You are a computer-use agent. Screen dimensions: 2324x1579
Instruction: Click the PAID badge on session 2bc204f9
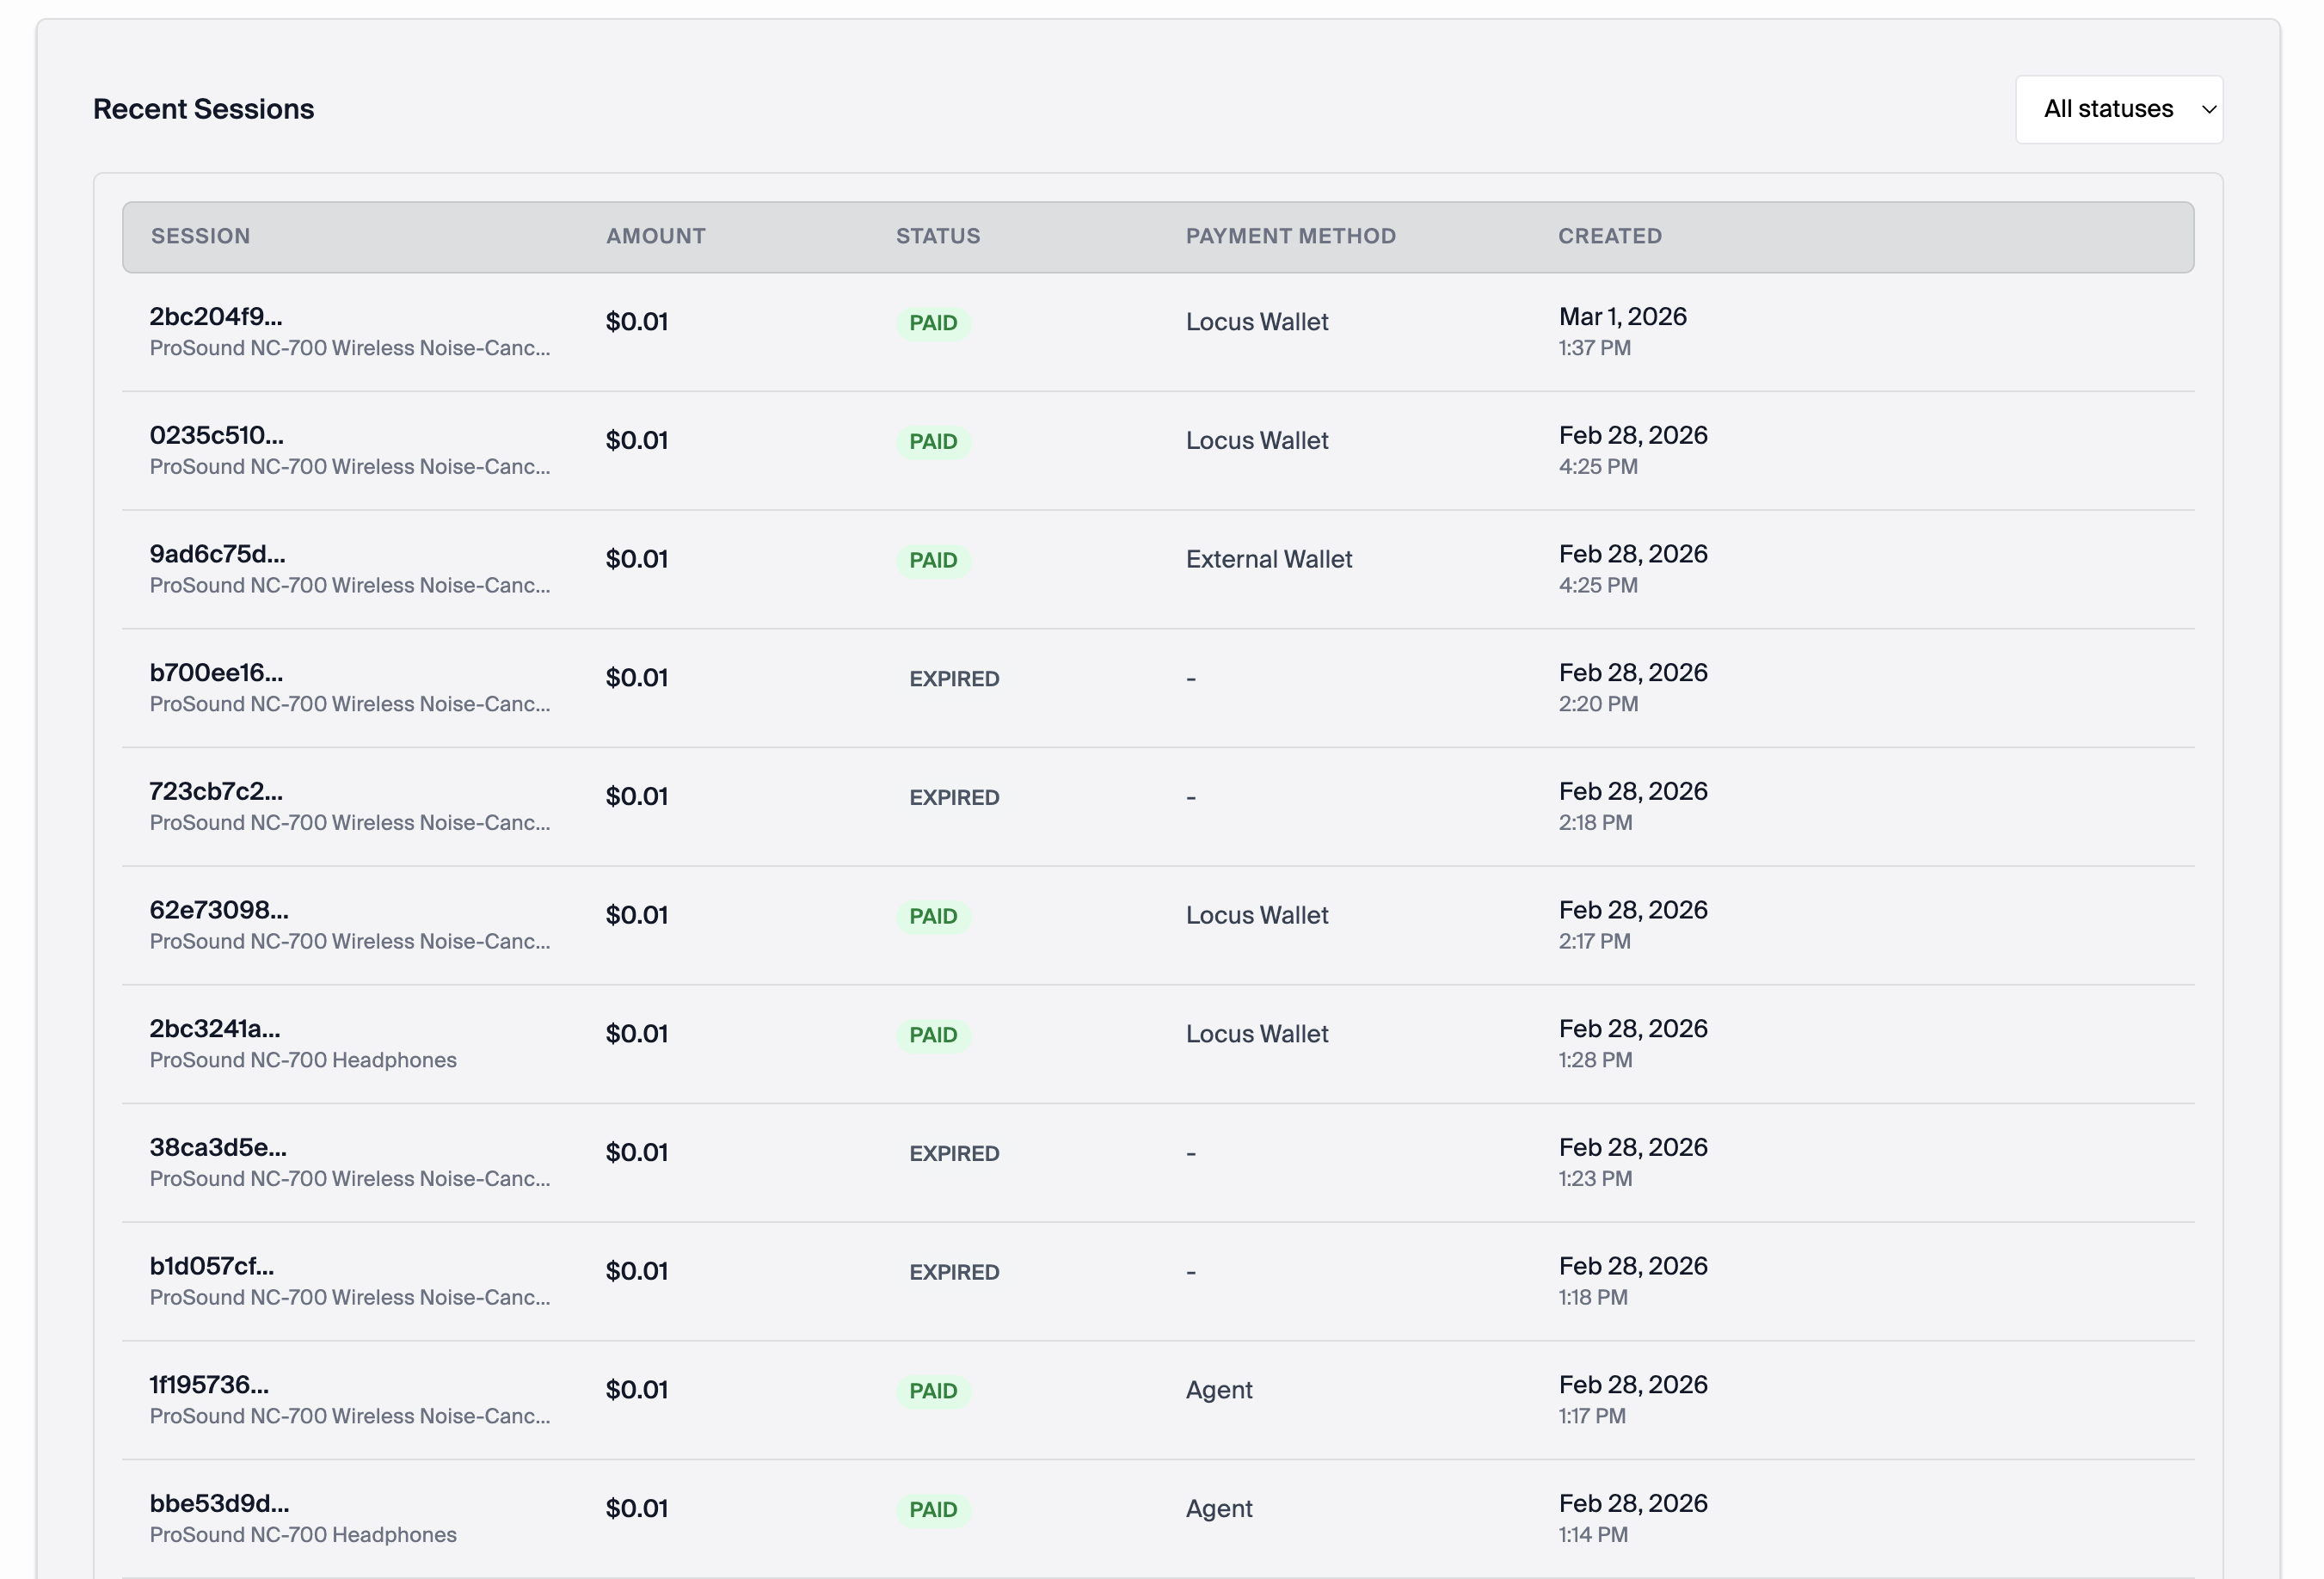click(933, 323)
